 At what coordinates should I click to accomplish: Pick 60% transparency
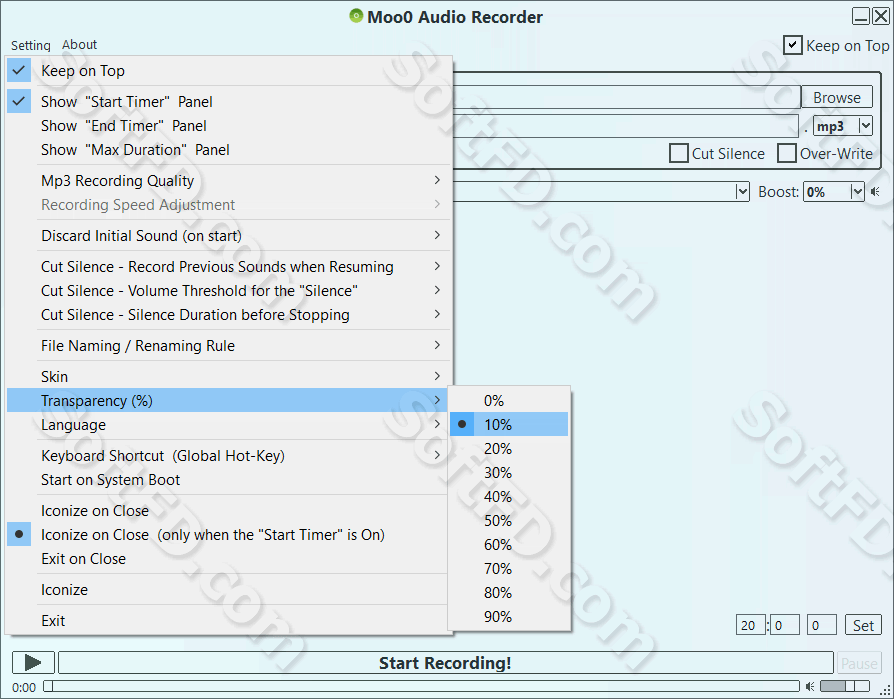pos(509,544)
